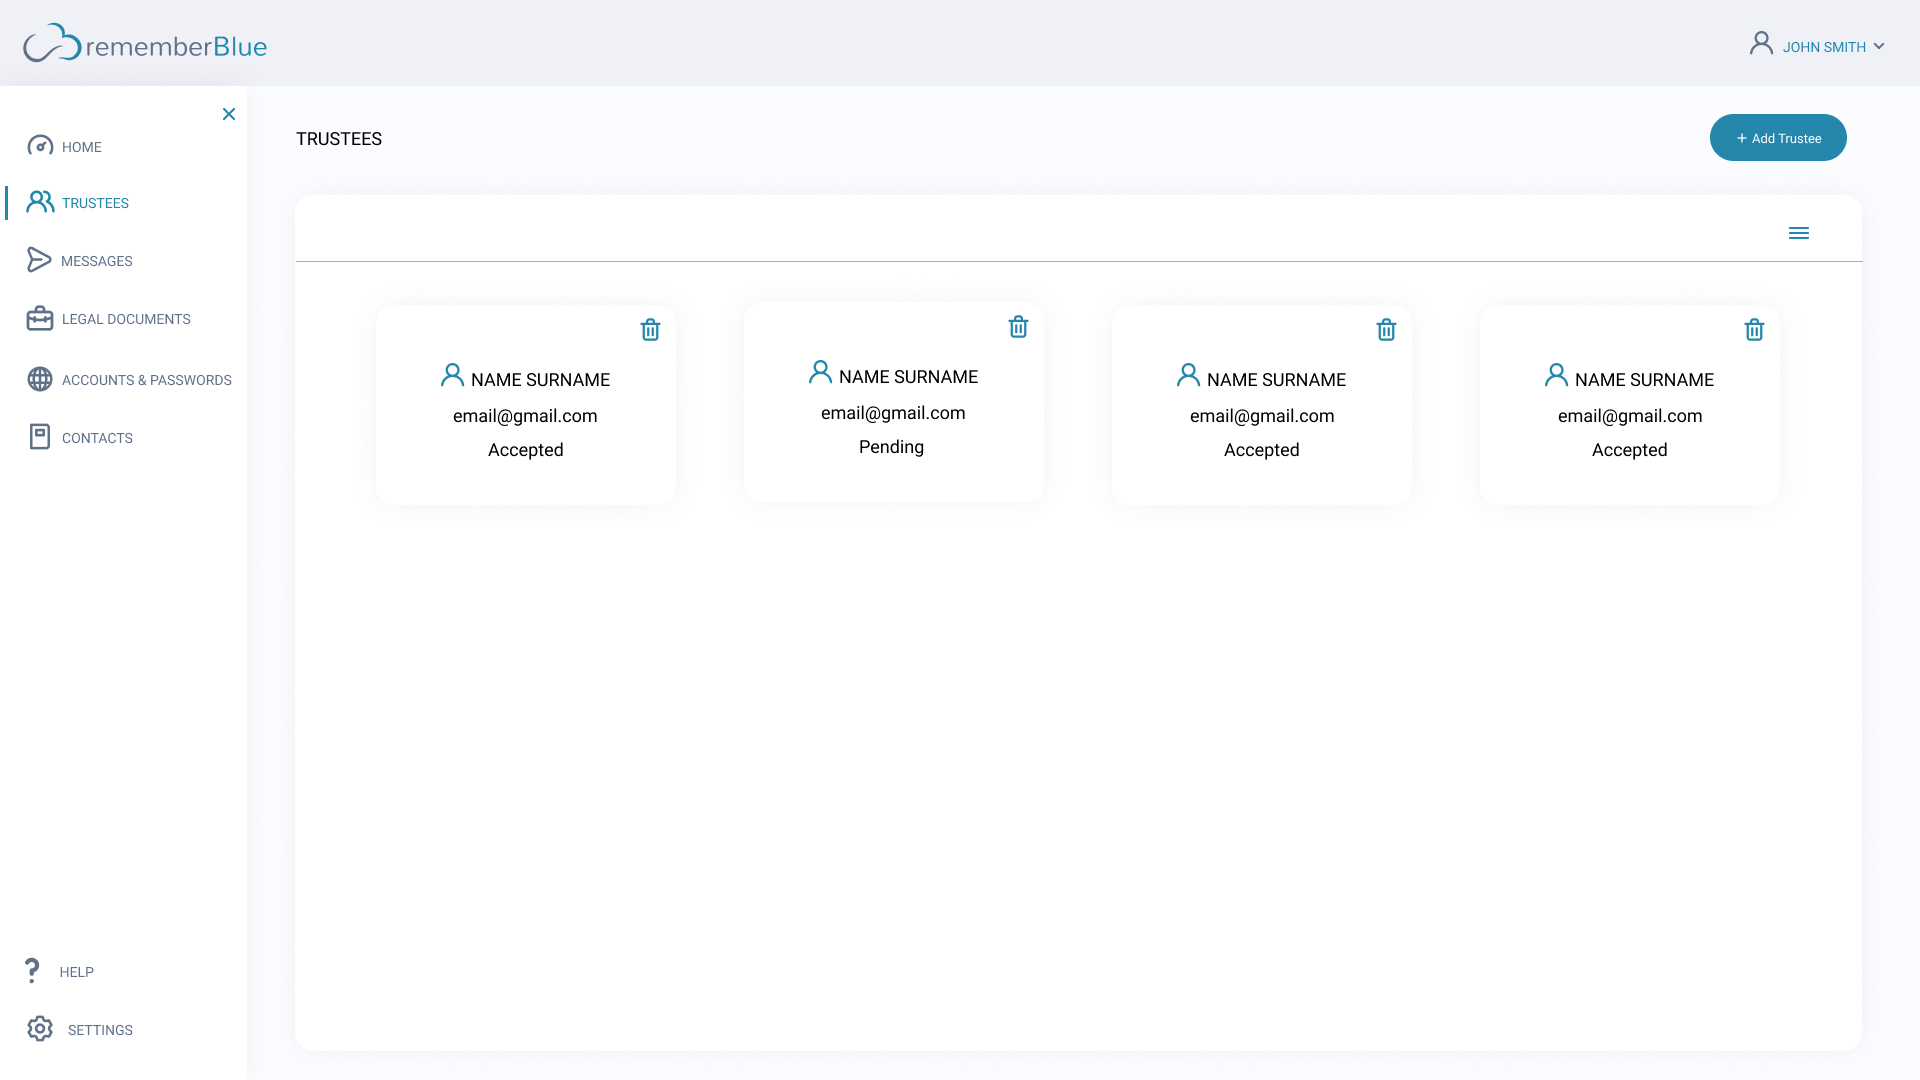Click the John Smith profile avatar icon
The image size is (1920, 1080).
(x=1761, y=43)
